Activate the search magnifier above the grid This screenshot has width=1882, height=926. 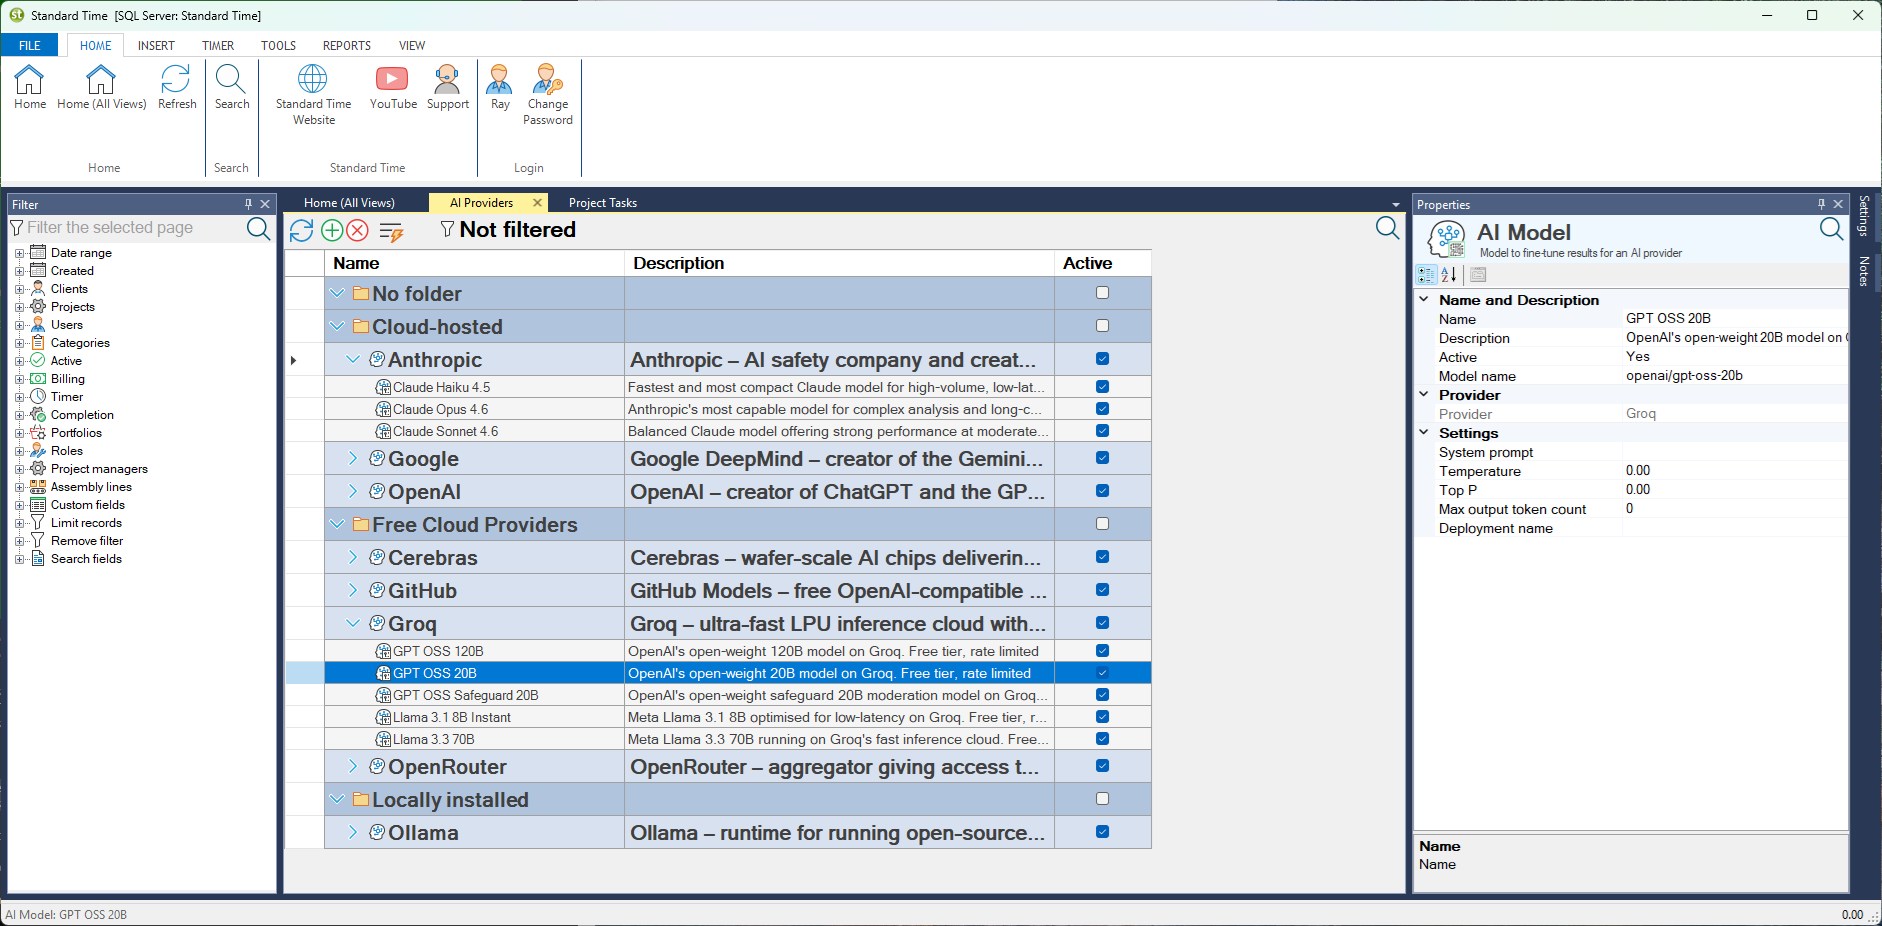coord(1386,228)
